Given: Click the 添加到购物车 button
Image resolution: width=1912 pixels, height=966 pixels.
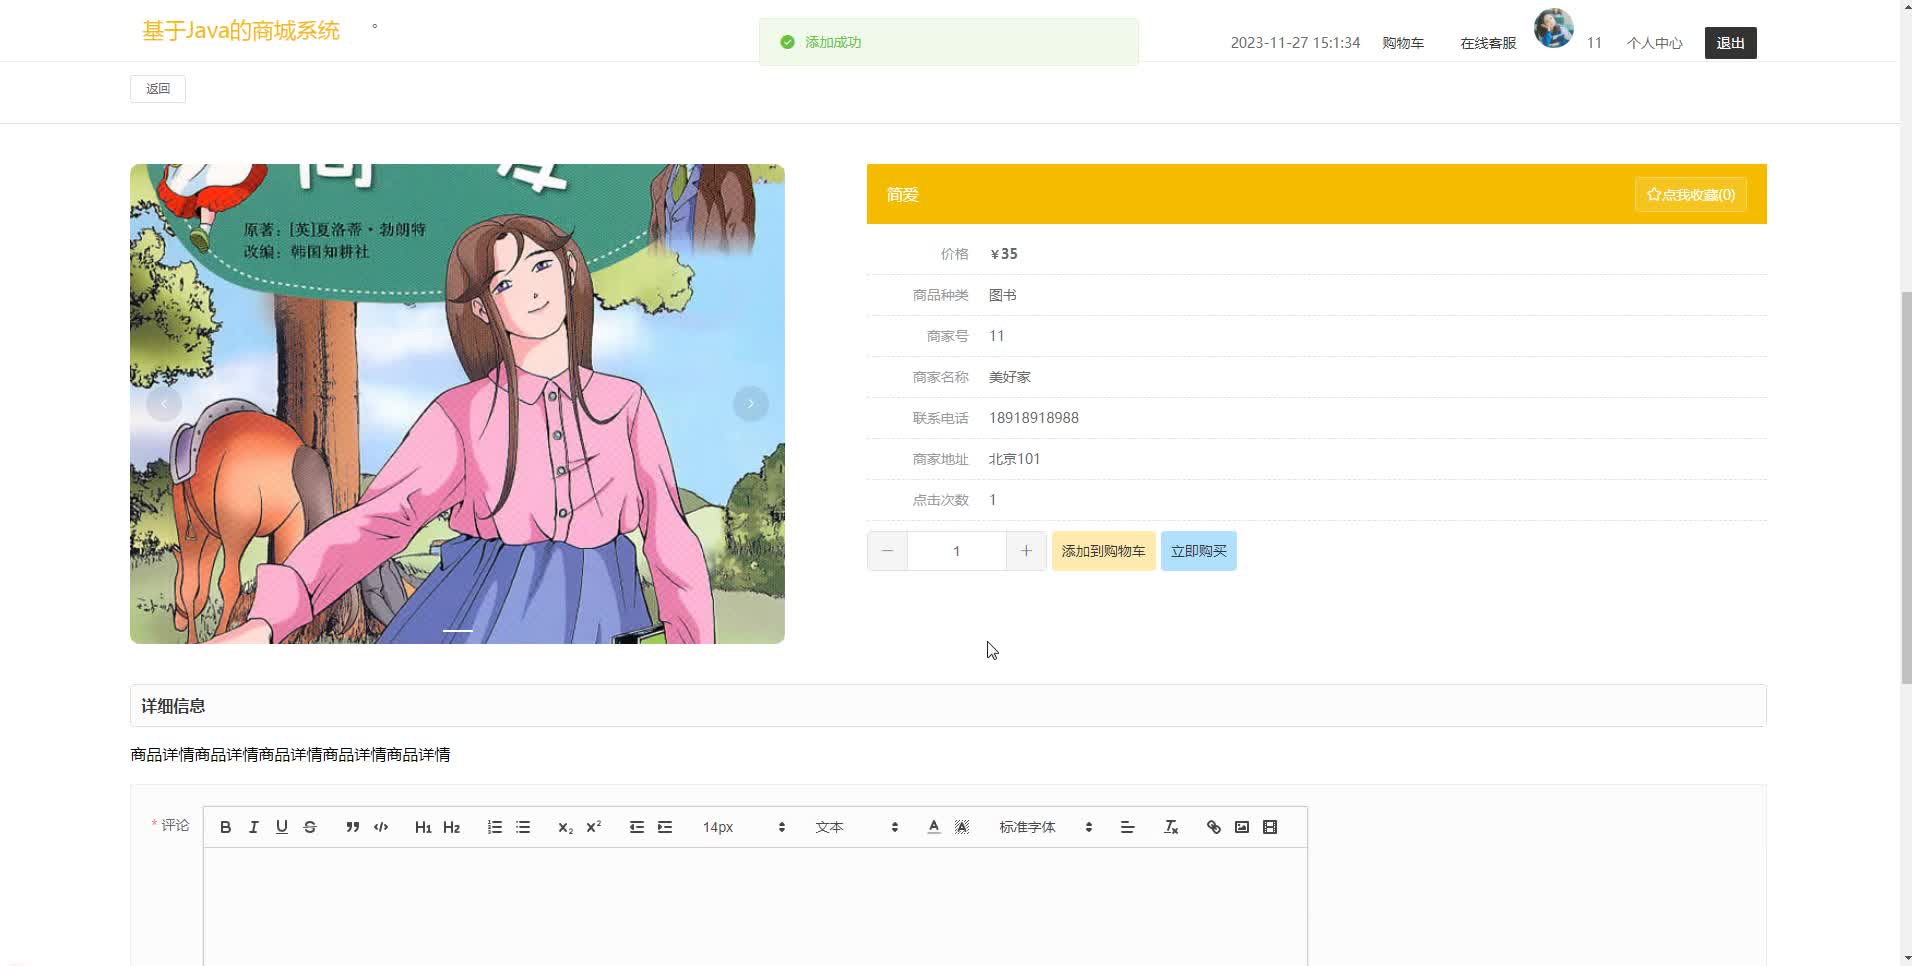Looking at the screenshot, I should pos(1103,551).
